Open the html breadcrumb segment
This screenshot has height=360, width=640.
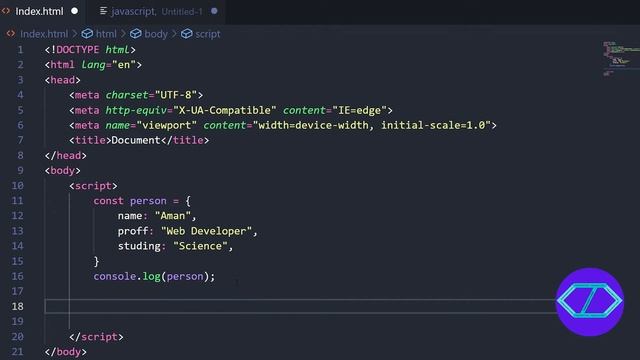point(106,34)
